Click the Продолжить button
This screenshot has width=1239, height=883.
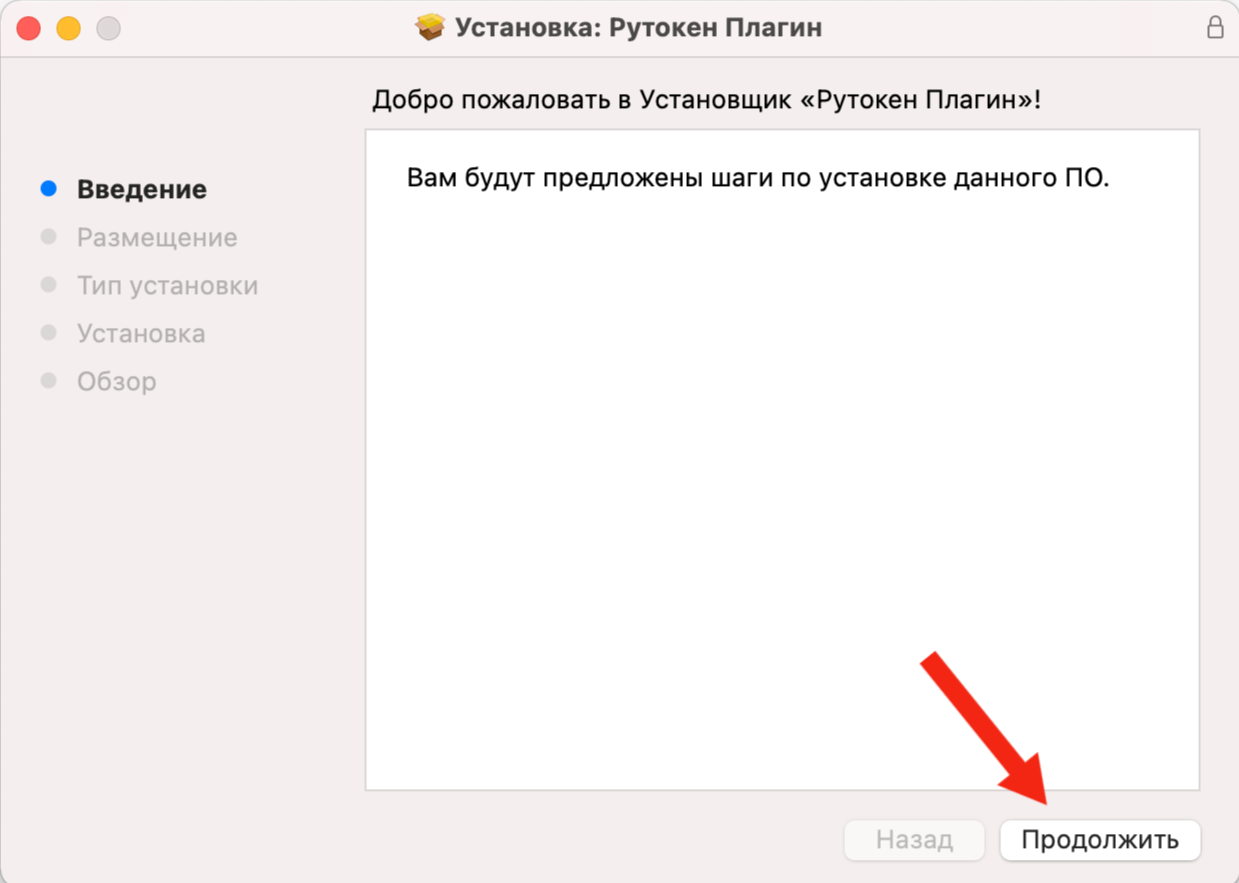click(x=1100, y=840)
